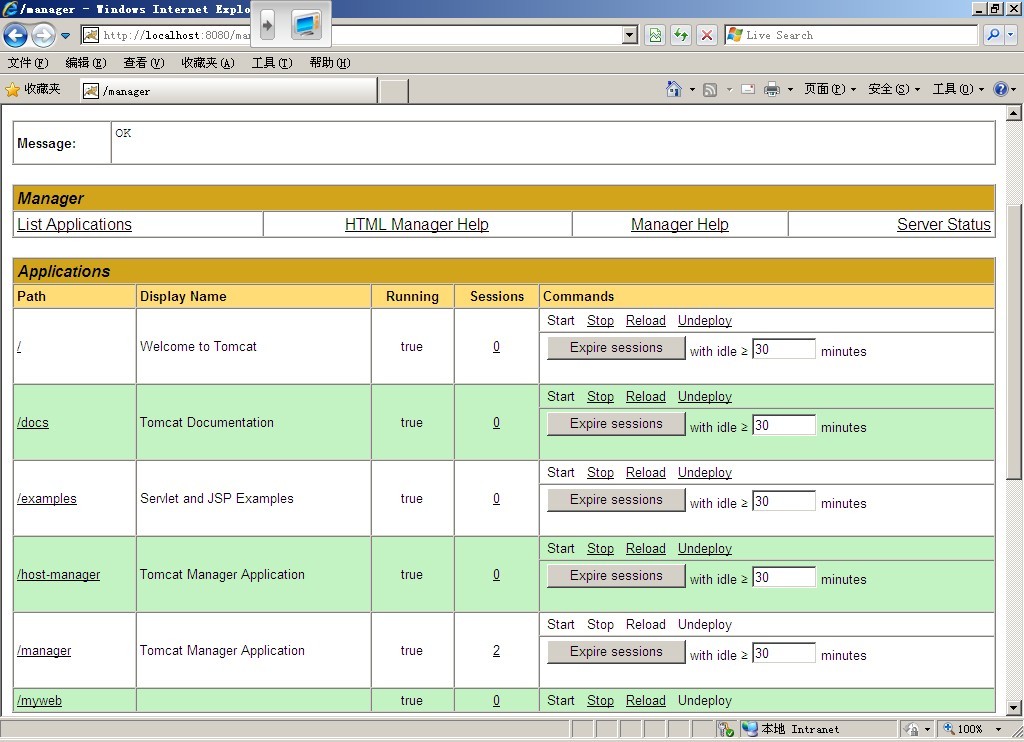1024x742 pixels.
Task: Click idle minutes field for /docs
Action: [x=784, y=425]
